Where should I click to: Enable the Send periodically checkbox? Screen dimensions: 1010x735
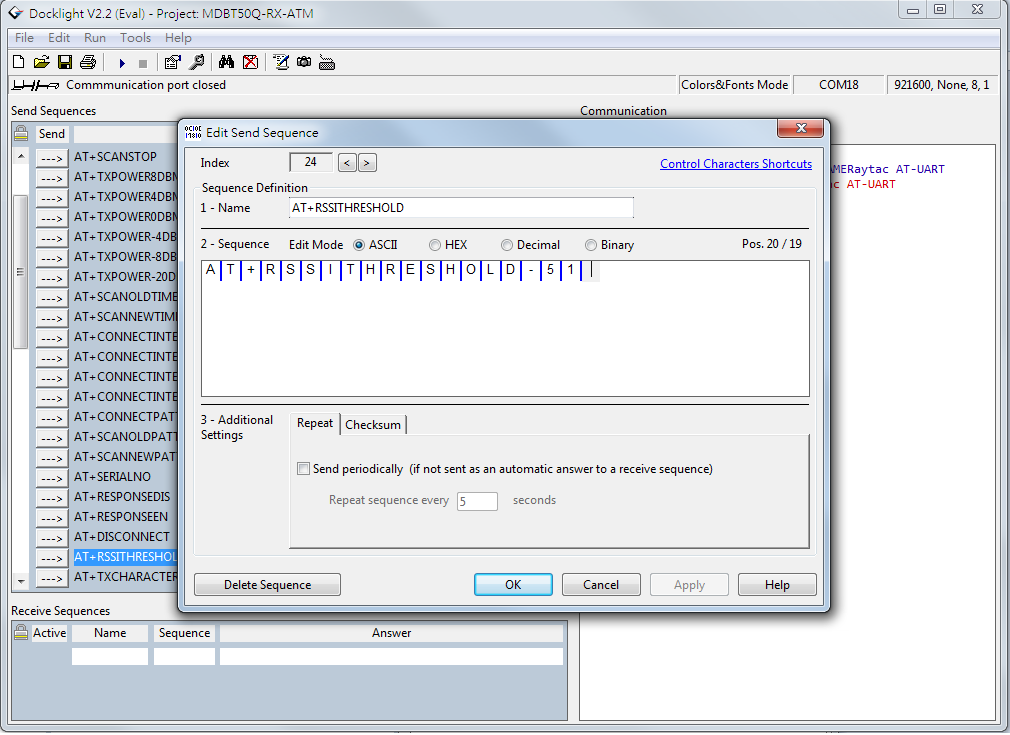(x=304, y=469)
